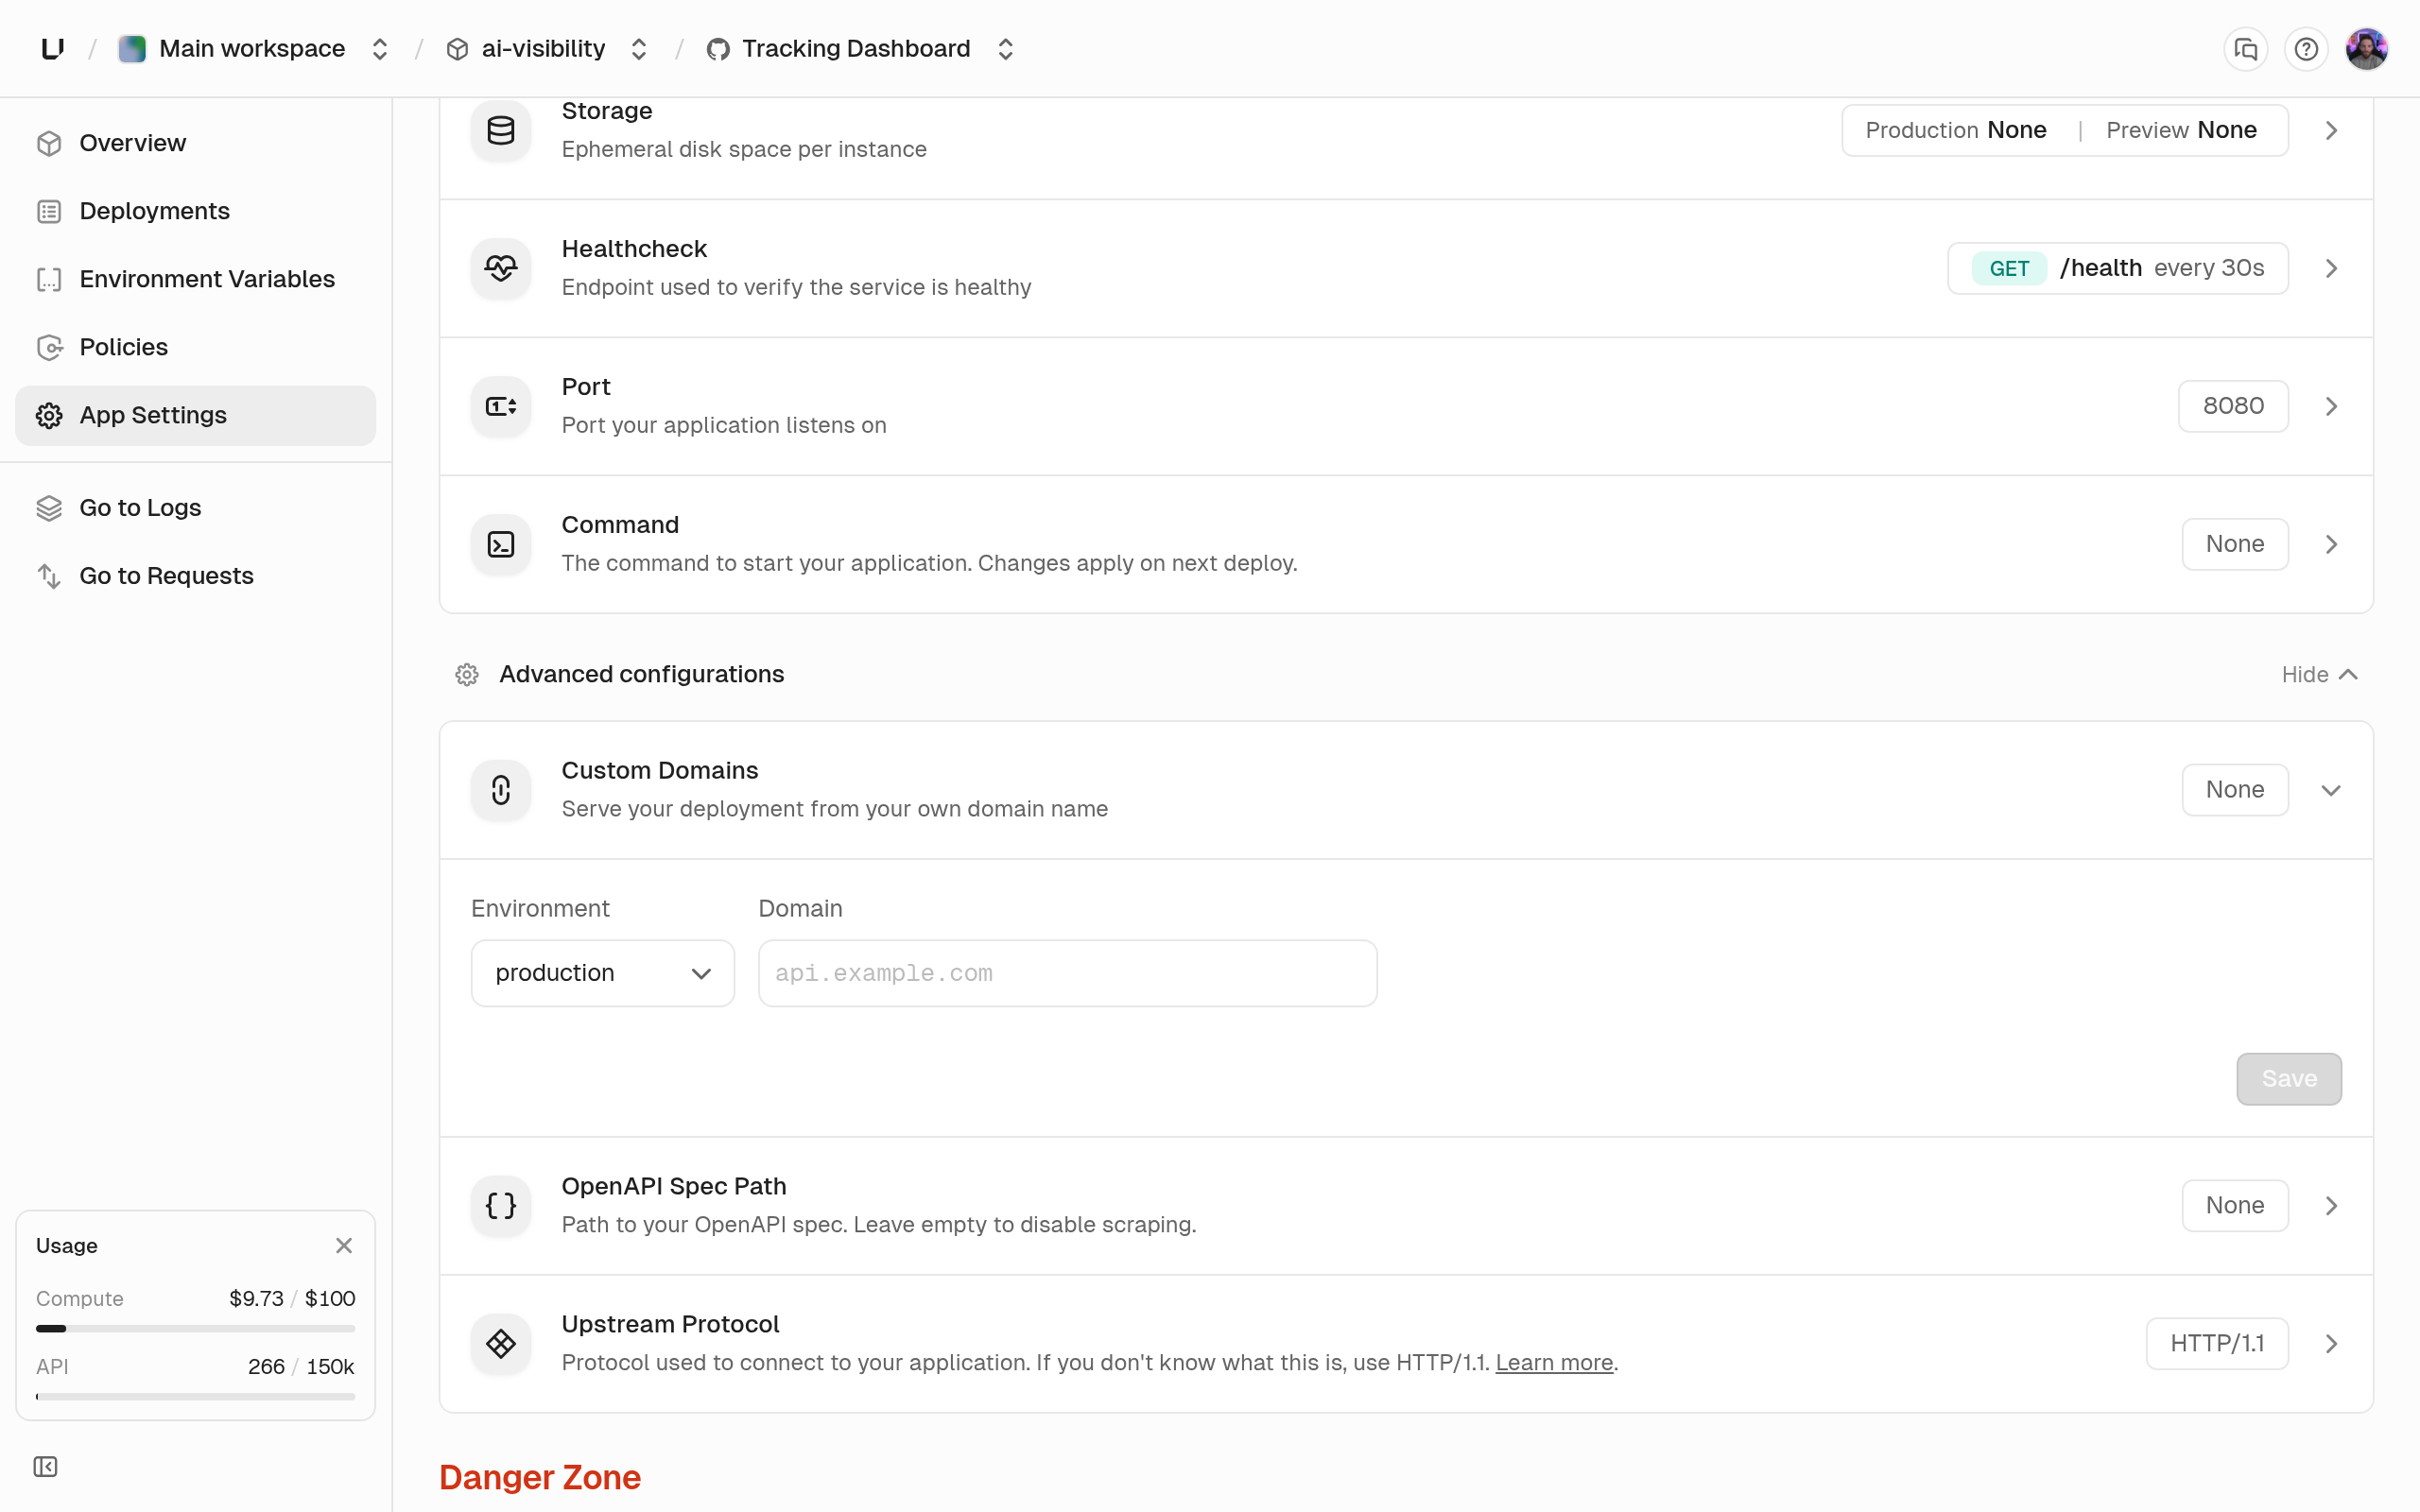Click the API usage progress bar

click(195, 1397)
